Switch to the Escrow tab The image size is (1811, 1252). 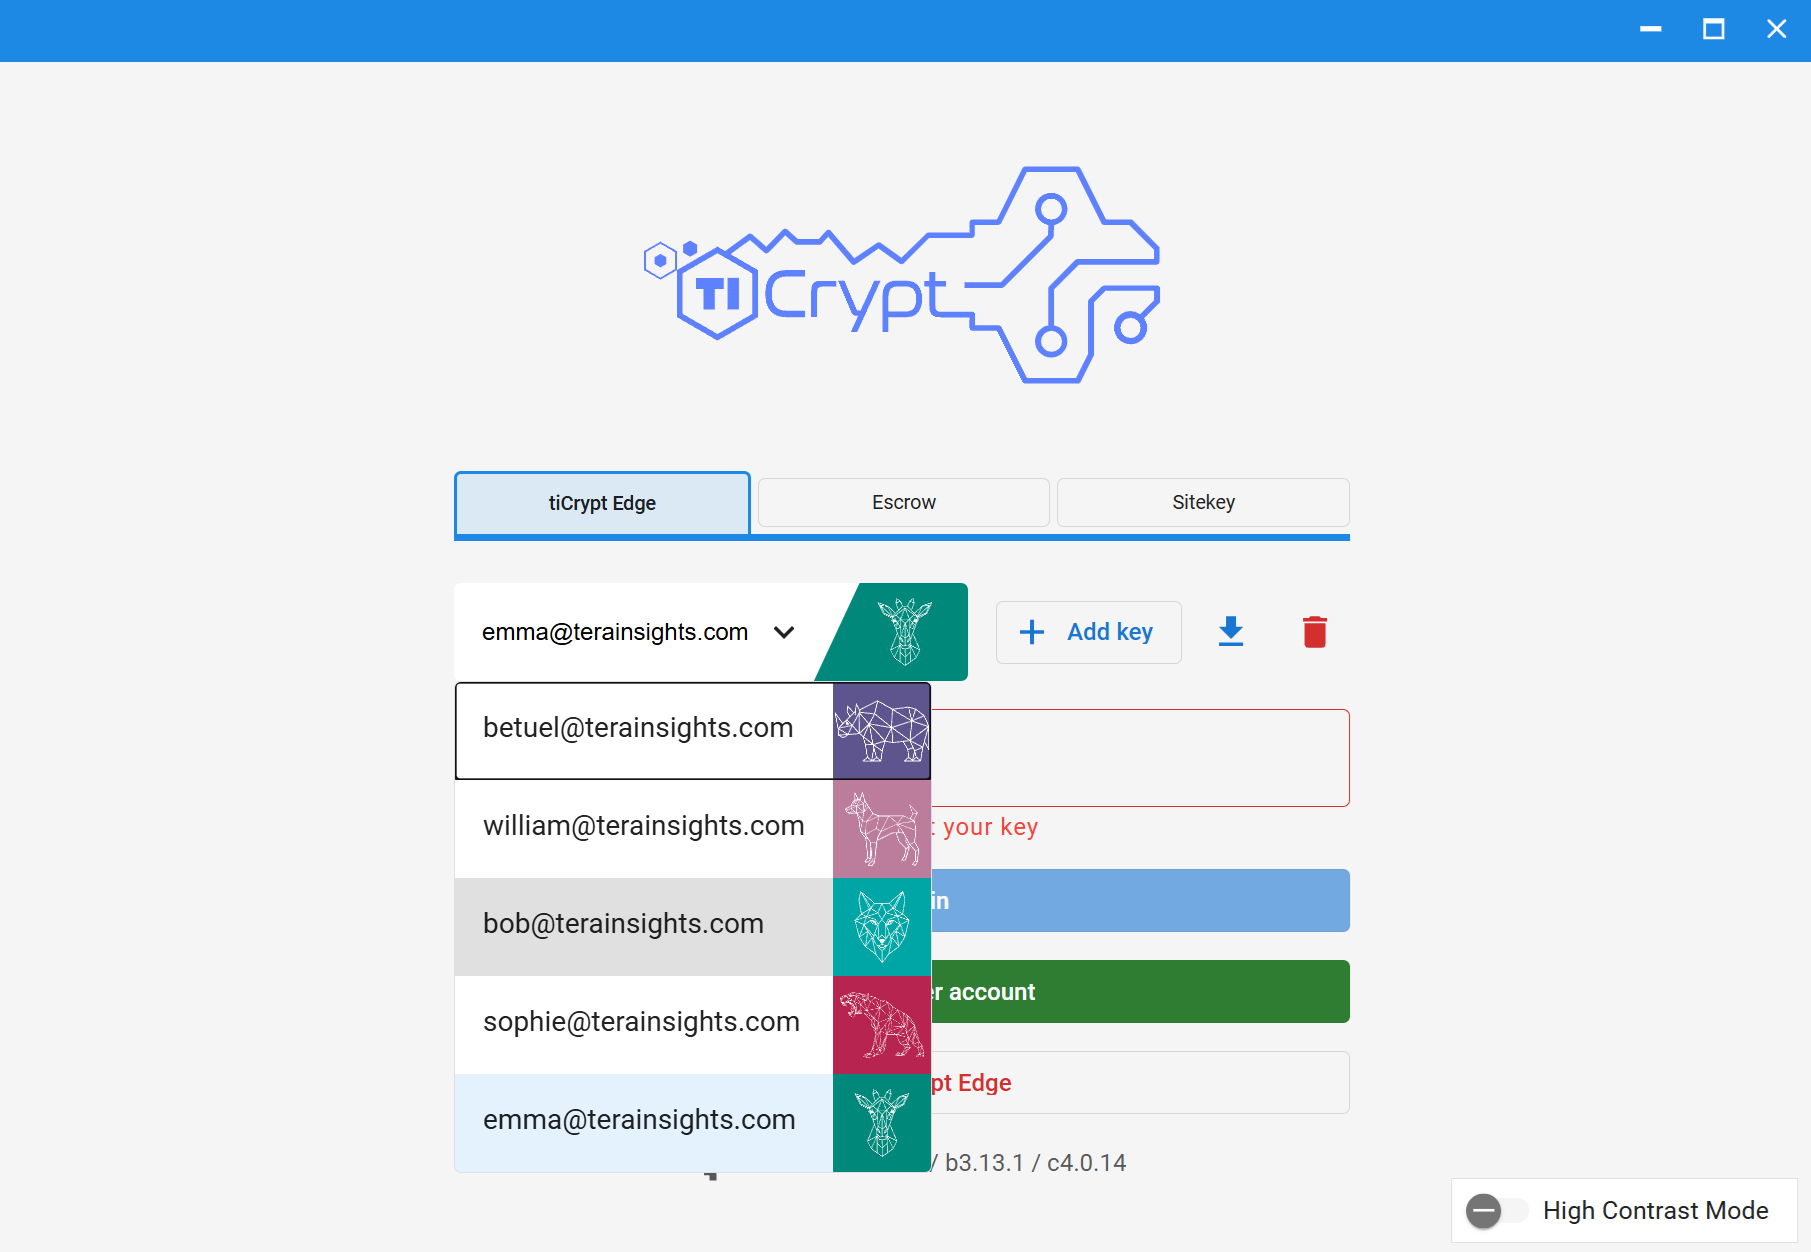pyautogui.click(x=903, y=503)
